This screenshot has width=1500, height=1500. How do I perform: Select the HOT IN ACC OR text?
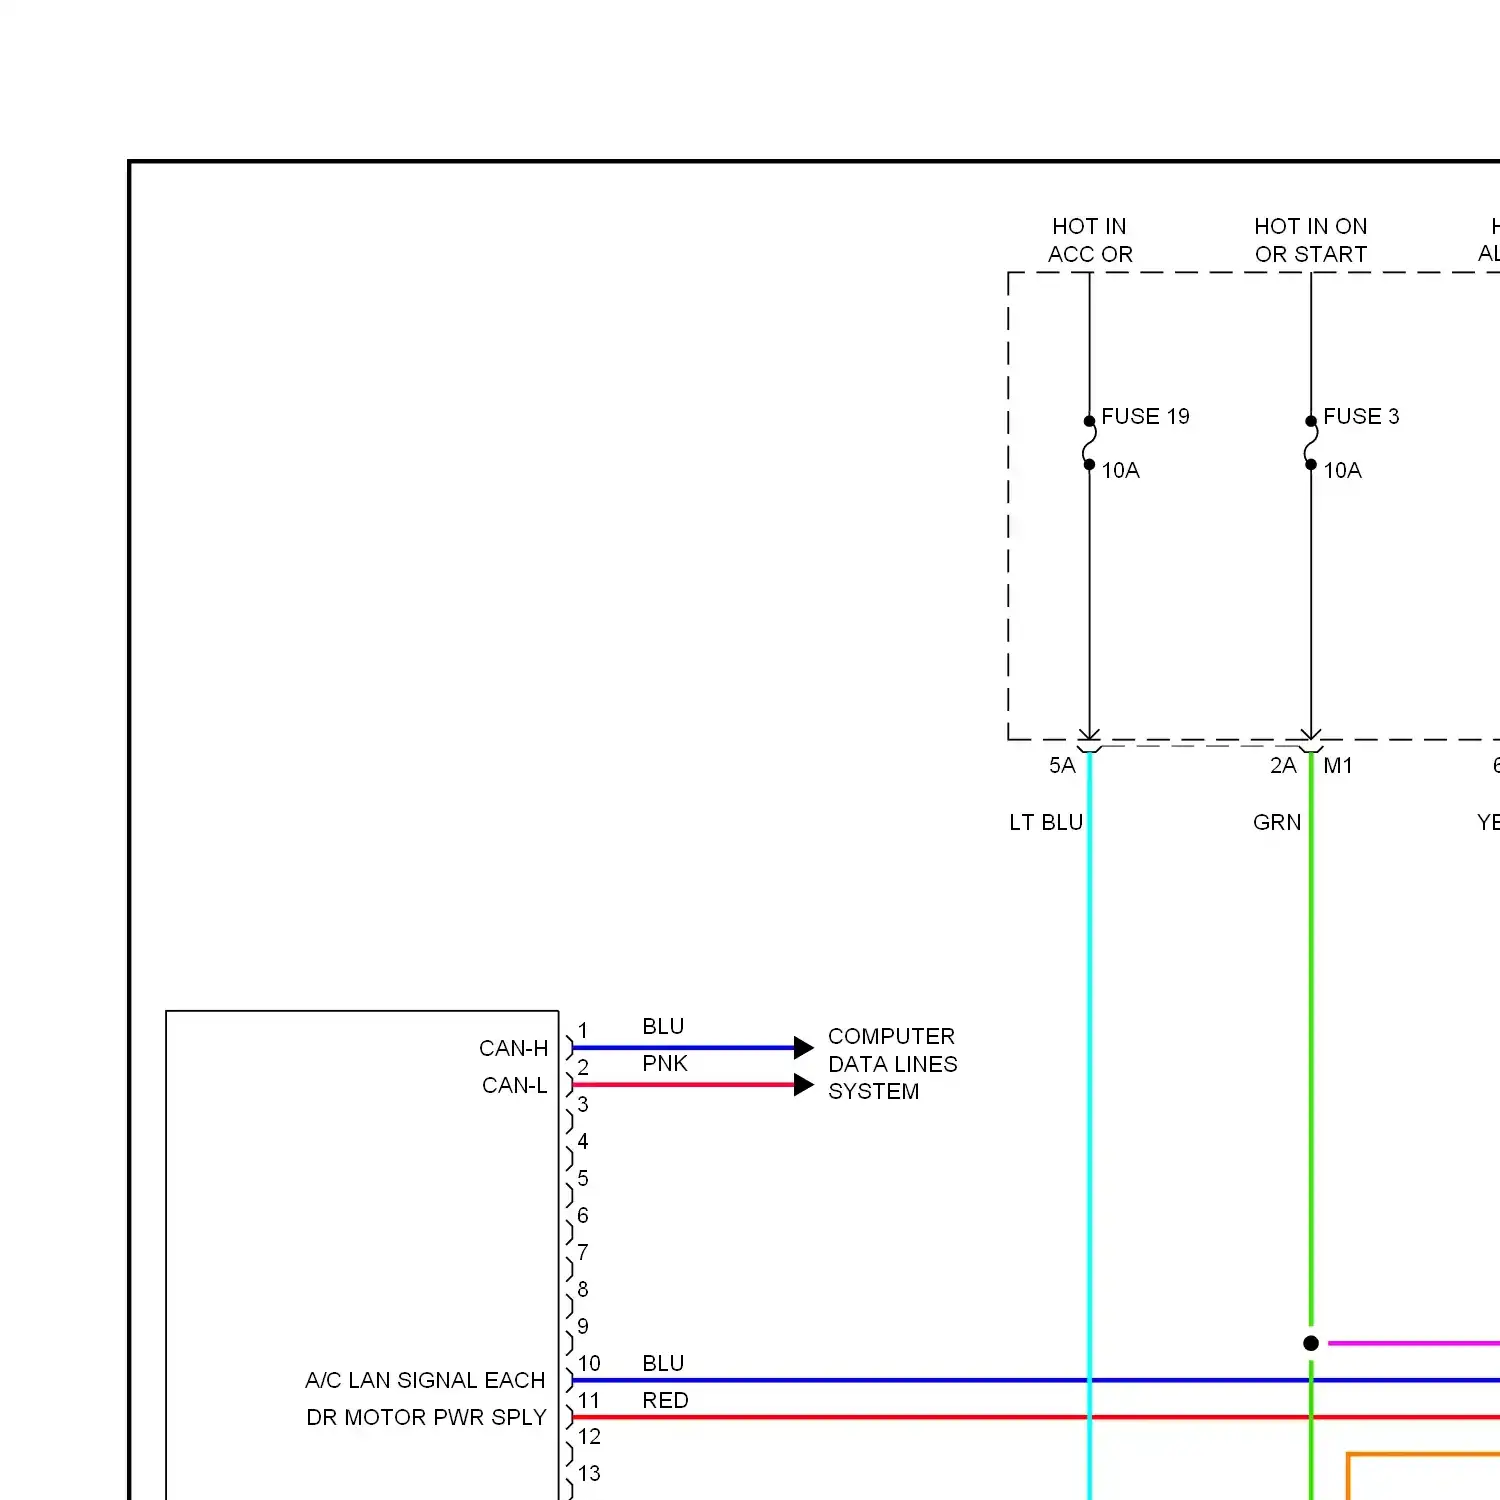point(1090,240)
